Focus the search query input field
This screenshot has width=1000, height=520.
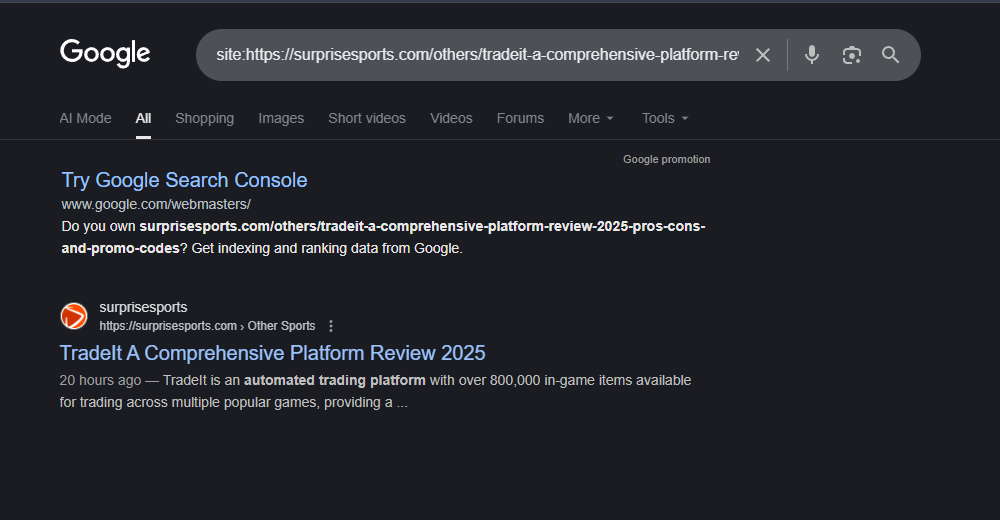pos(480,55)
